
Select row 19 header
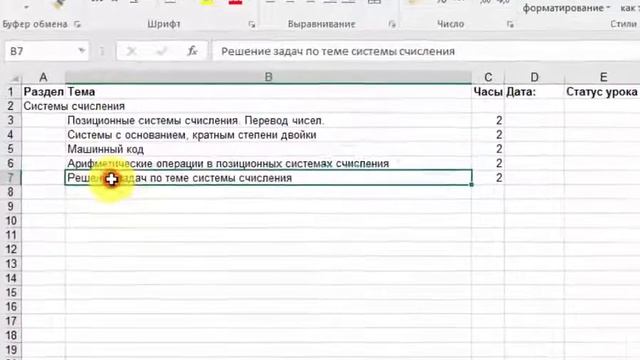click(x=11, y=350)
